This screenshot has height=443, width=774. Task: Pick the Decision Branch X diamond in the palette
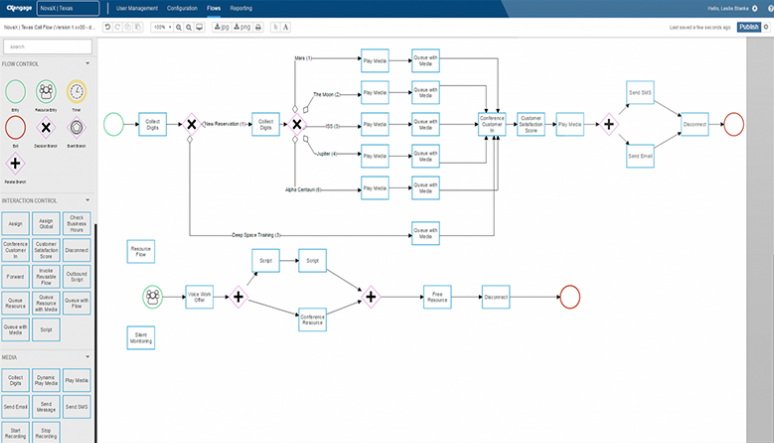point(46,127)
